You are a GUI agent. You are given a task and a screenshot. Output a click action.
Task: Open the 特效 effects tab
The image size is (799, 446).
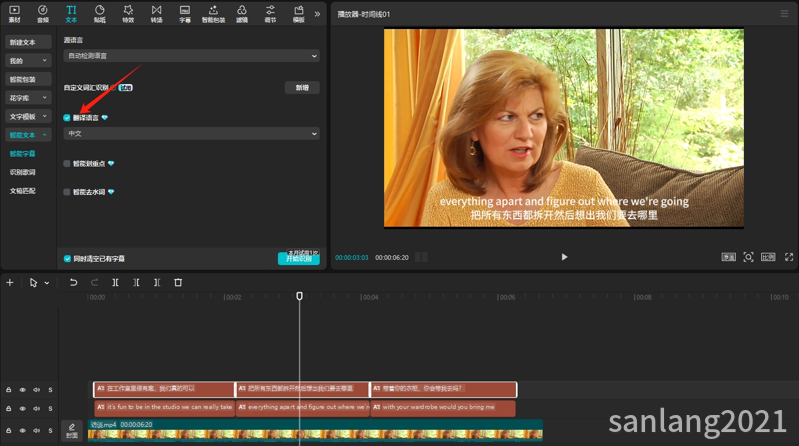128,14
